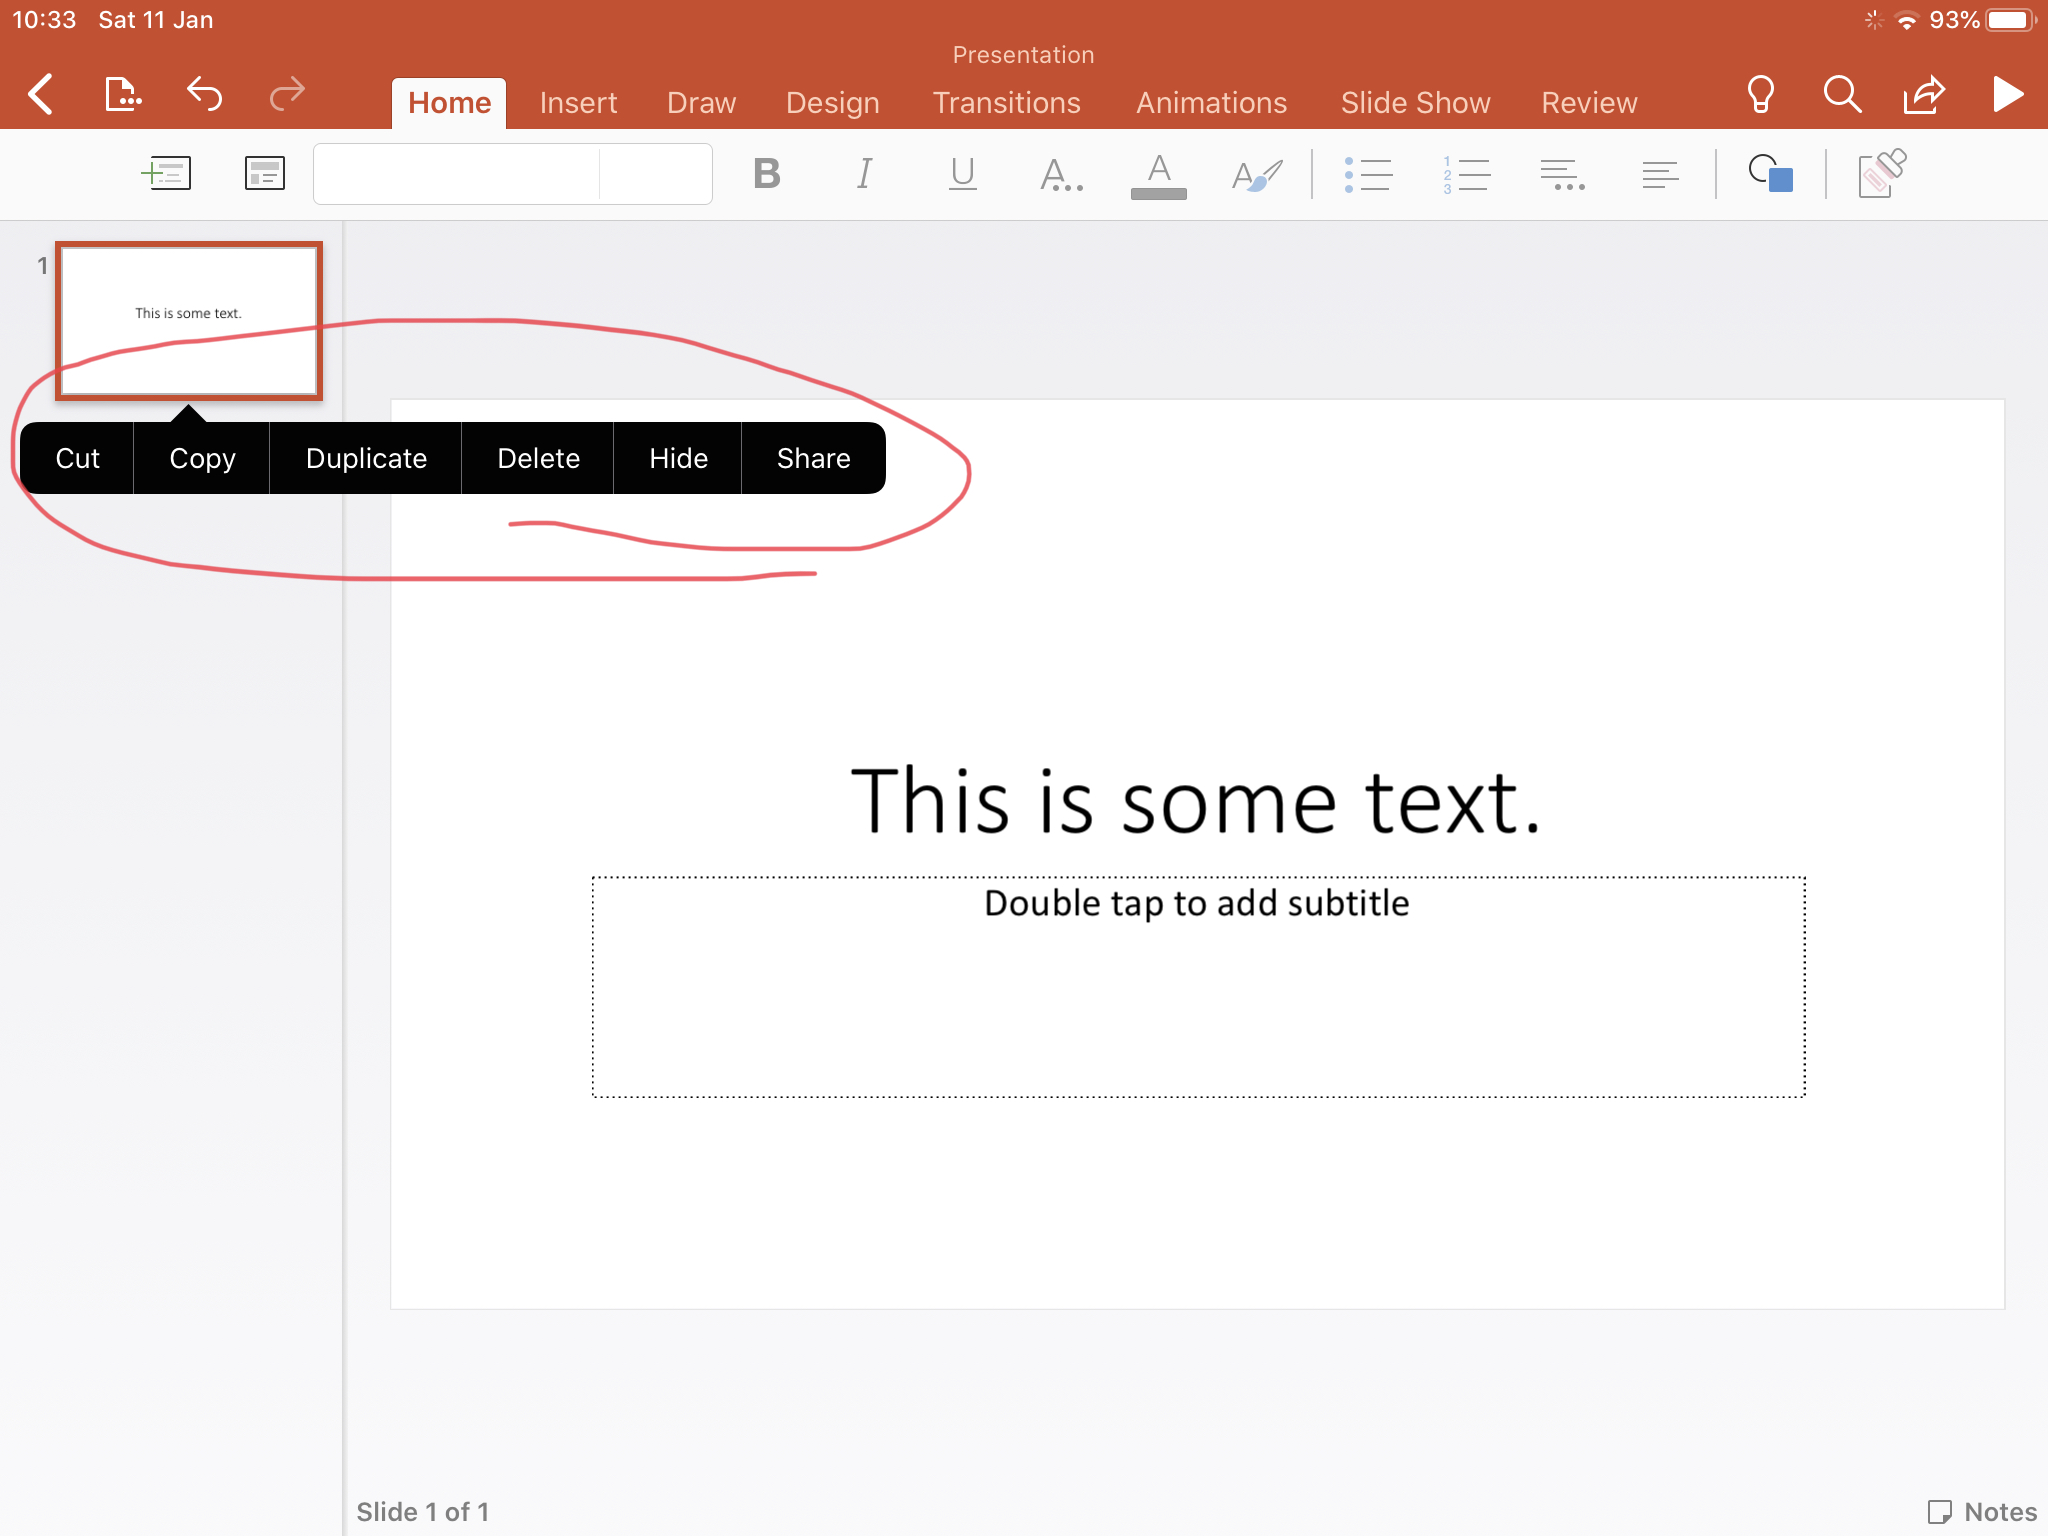The image size is (2048, 1536).
Task: Tap the share arrow icon
Action: 1924,95
